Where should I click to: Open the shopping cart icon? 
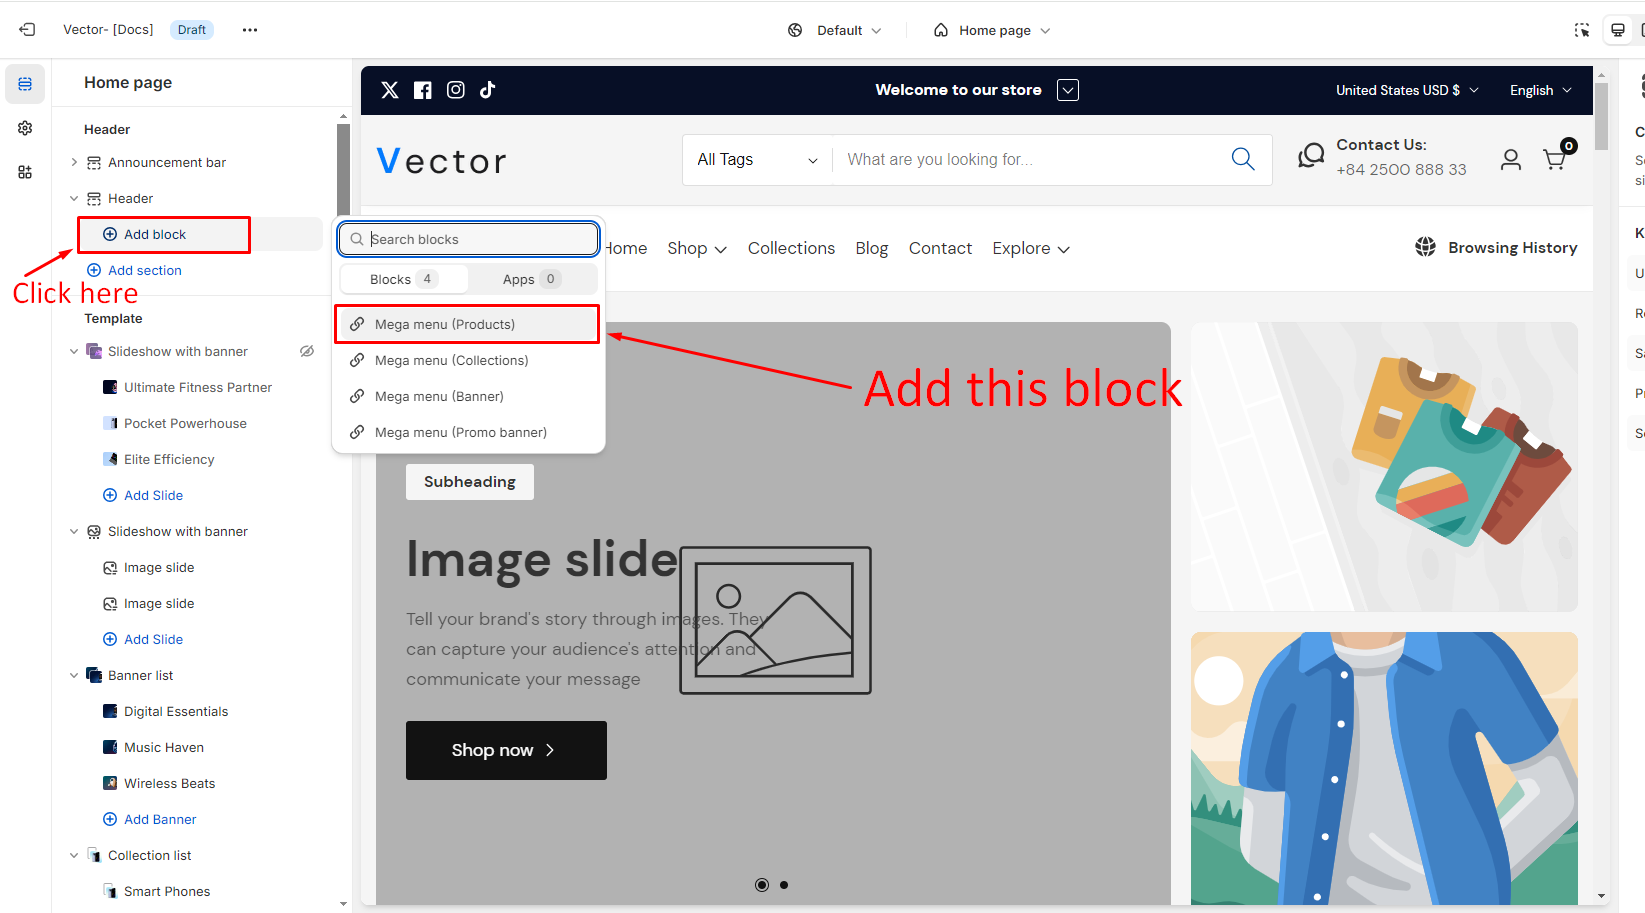click(1555, 159)
